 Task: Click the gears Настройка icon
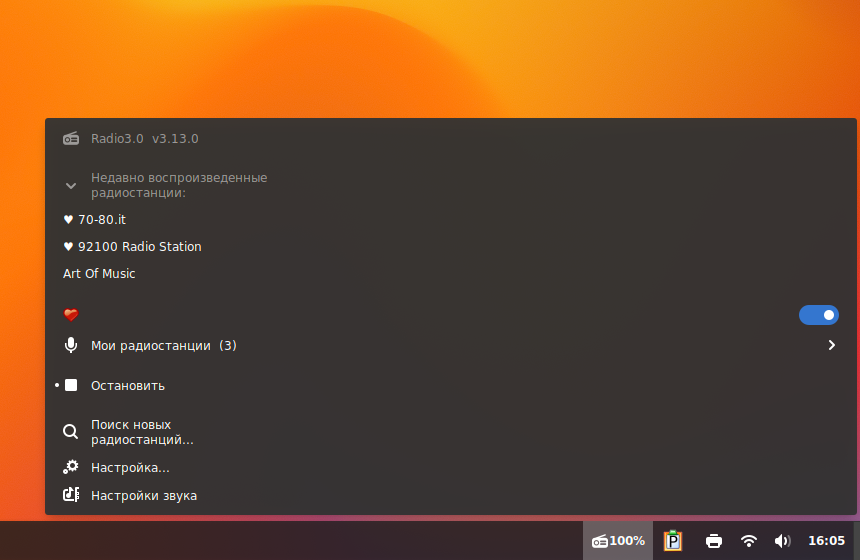(71, 467)
